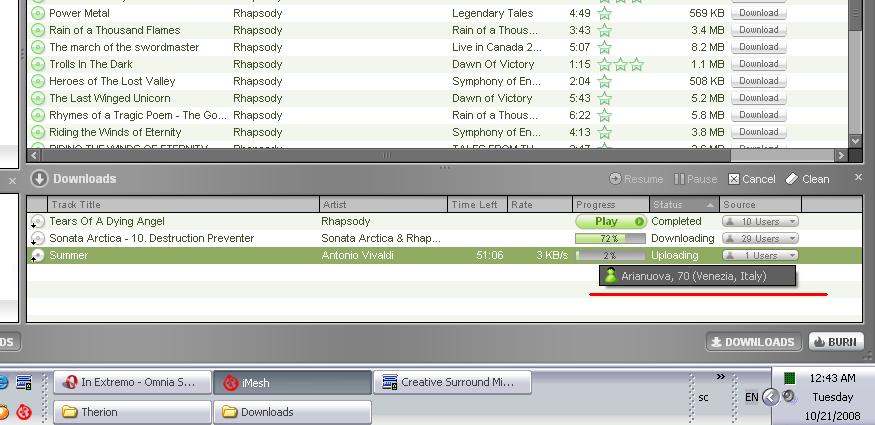The image size is (875, 425).
Task: Click the star on the Heroes of The Lost Valley row
Action: (604, 81)
